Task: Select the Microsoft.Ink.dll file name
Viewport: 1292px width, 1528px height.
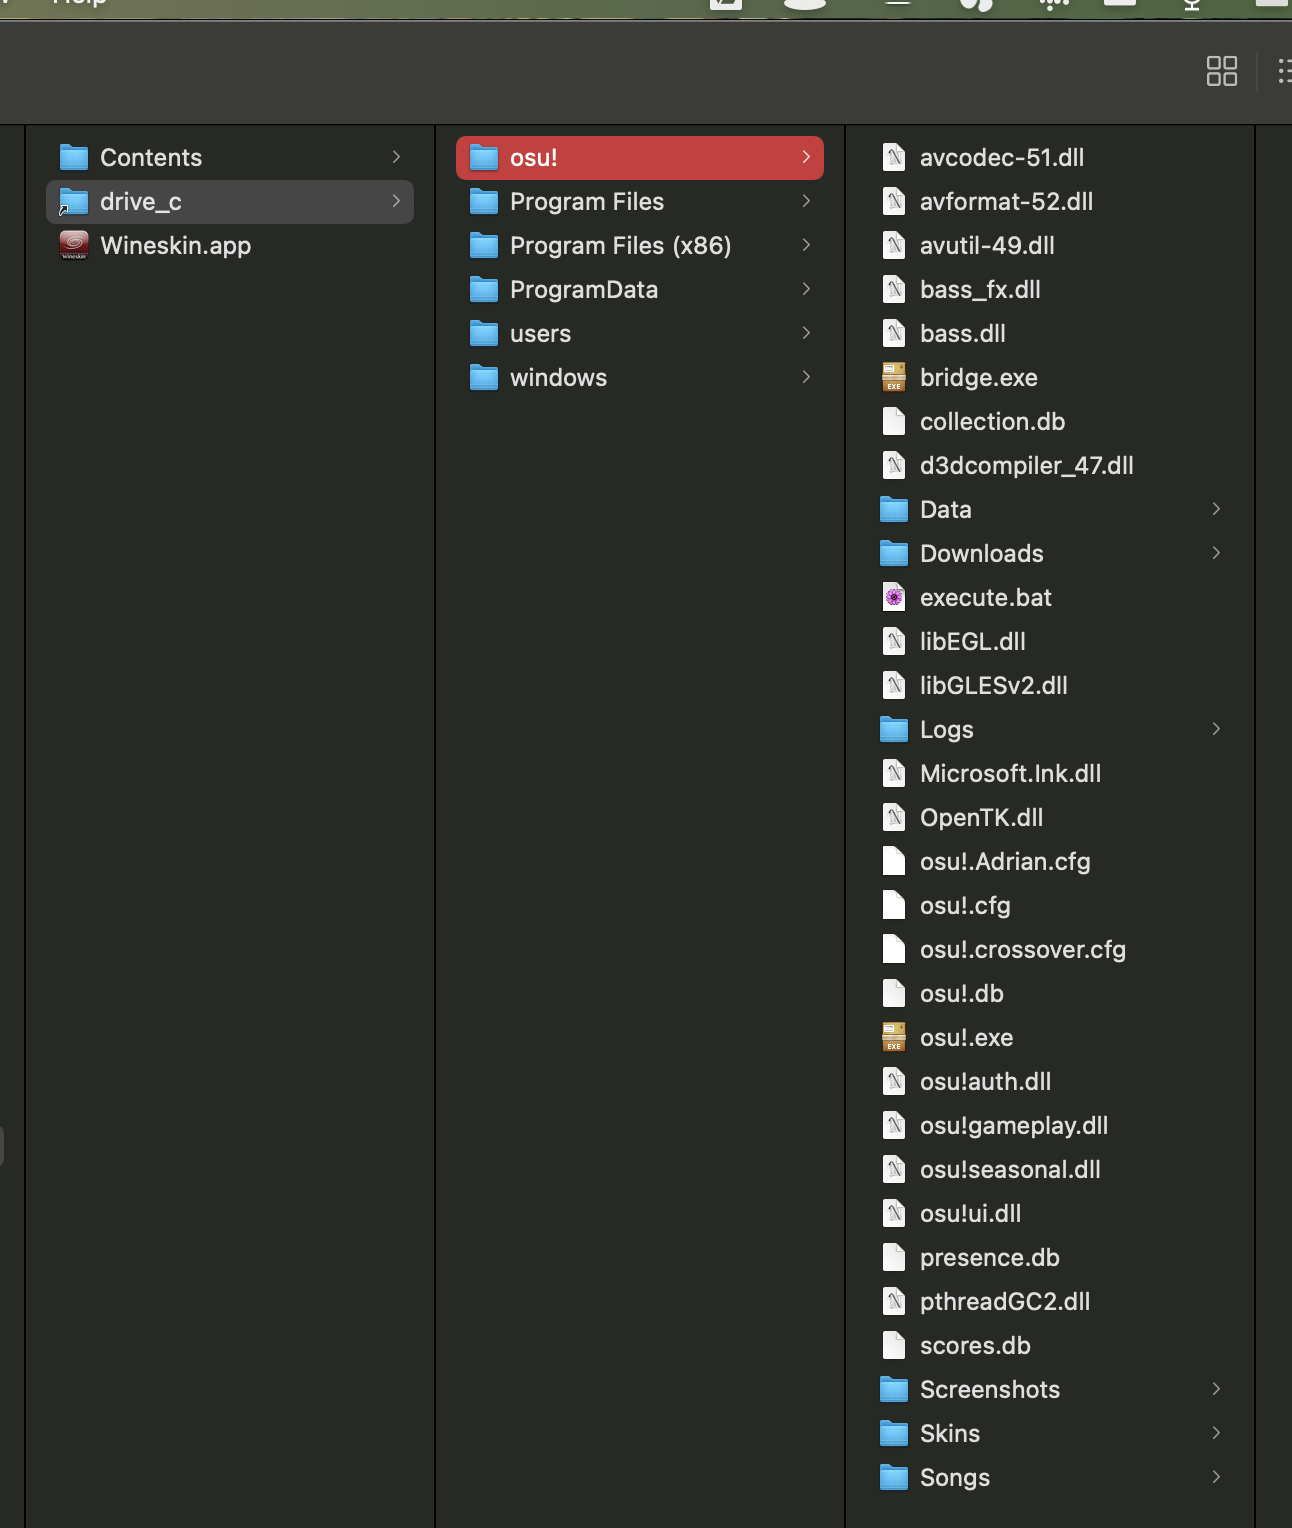Action: 1010,773
